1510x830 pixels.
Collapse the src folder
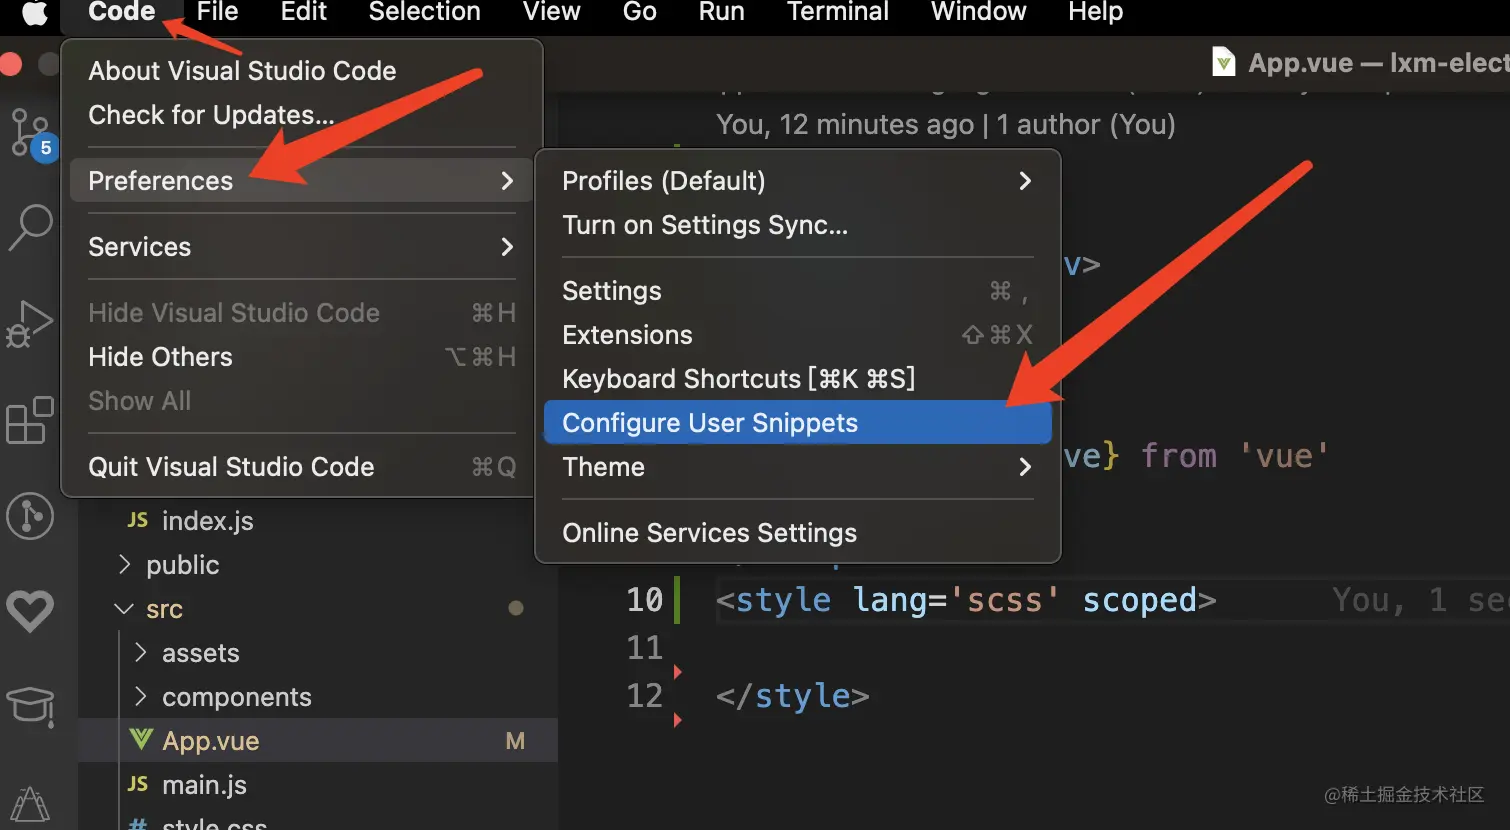[124, 609]
